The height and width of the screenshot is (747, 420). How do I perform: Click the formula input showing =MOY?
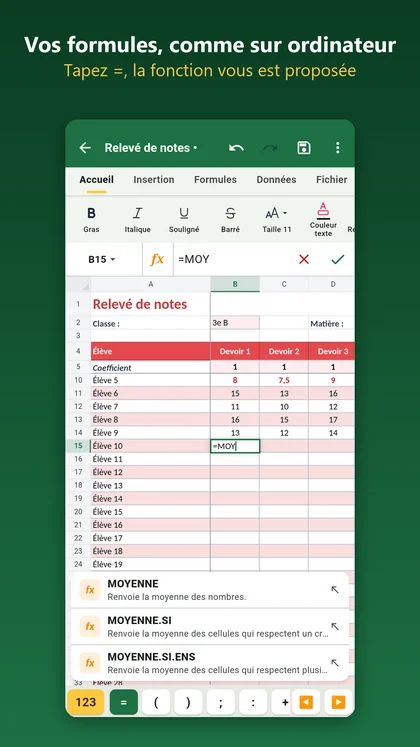[233, 259]
